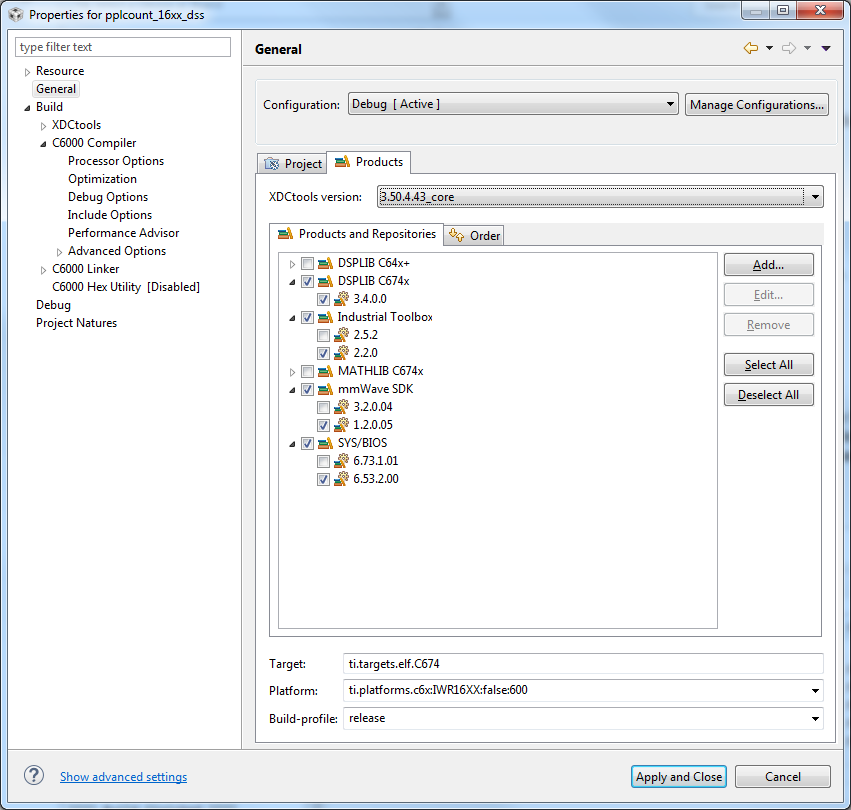The image size is (851, 810).
Task: Enable the DSPLIB C64x+ checkbox
Action: click(x=307, y=264)
